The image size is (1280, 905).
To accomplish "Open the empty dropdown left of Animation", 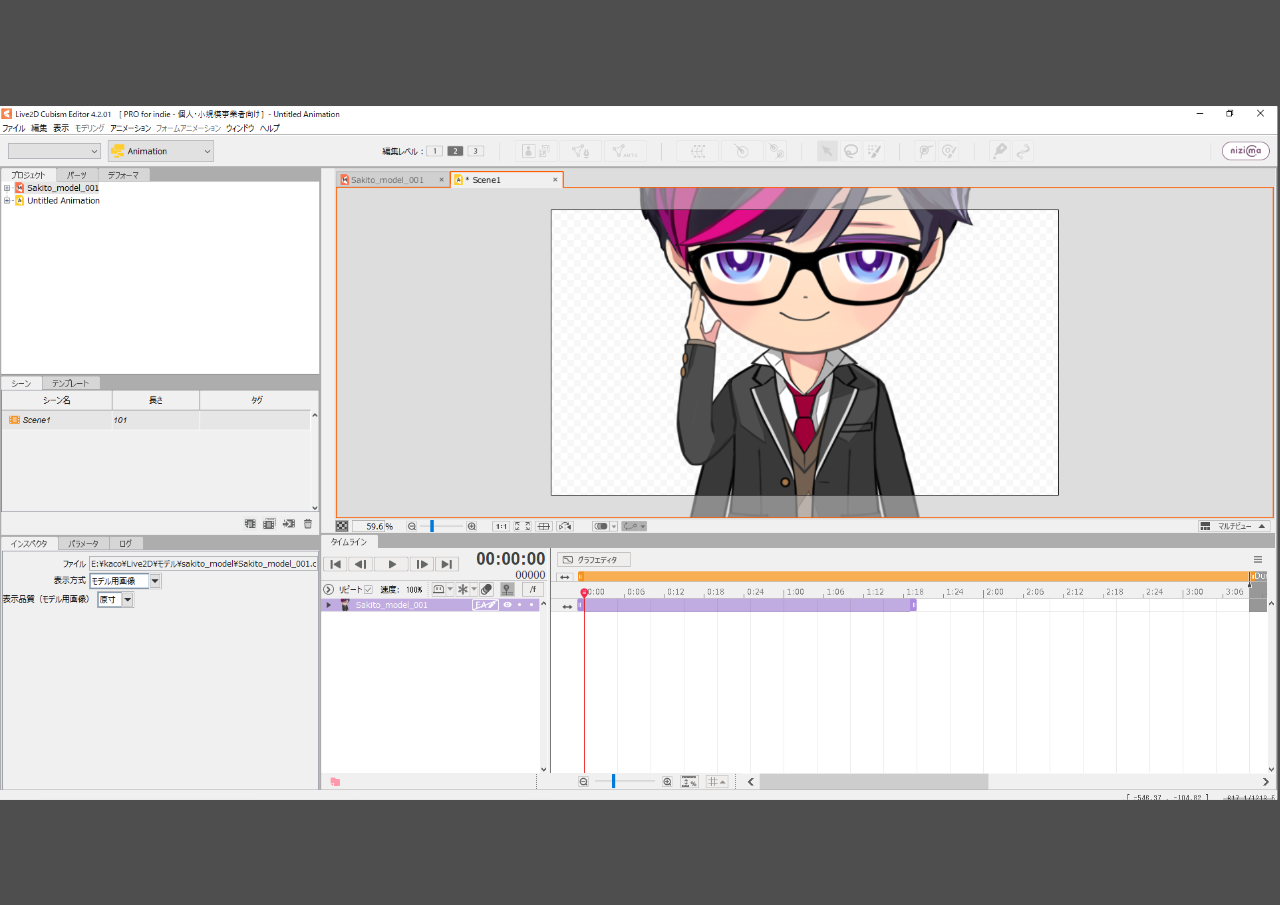I will click(55, 151).
